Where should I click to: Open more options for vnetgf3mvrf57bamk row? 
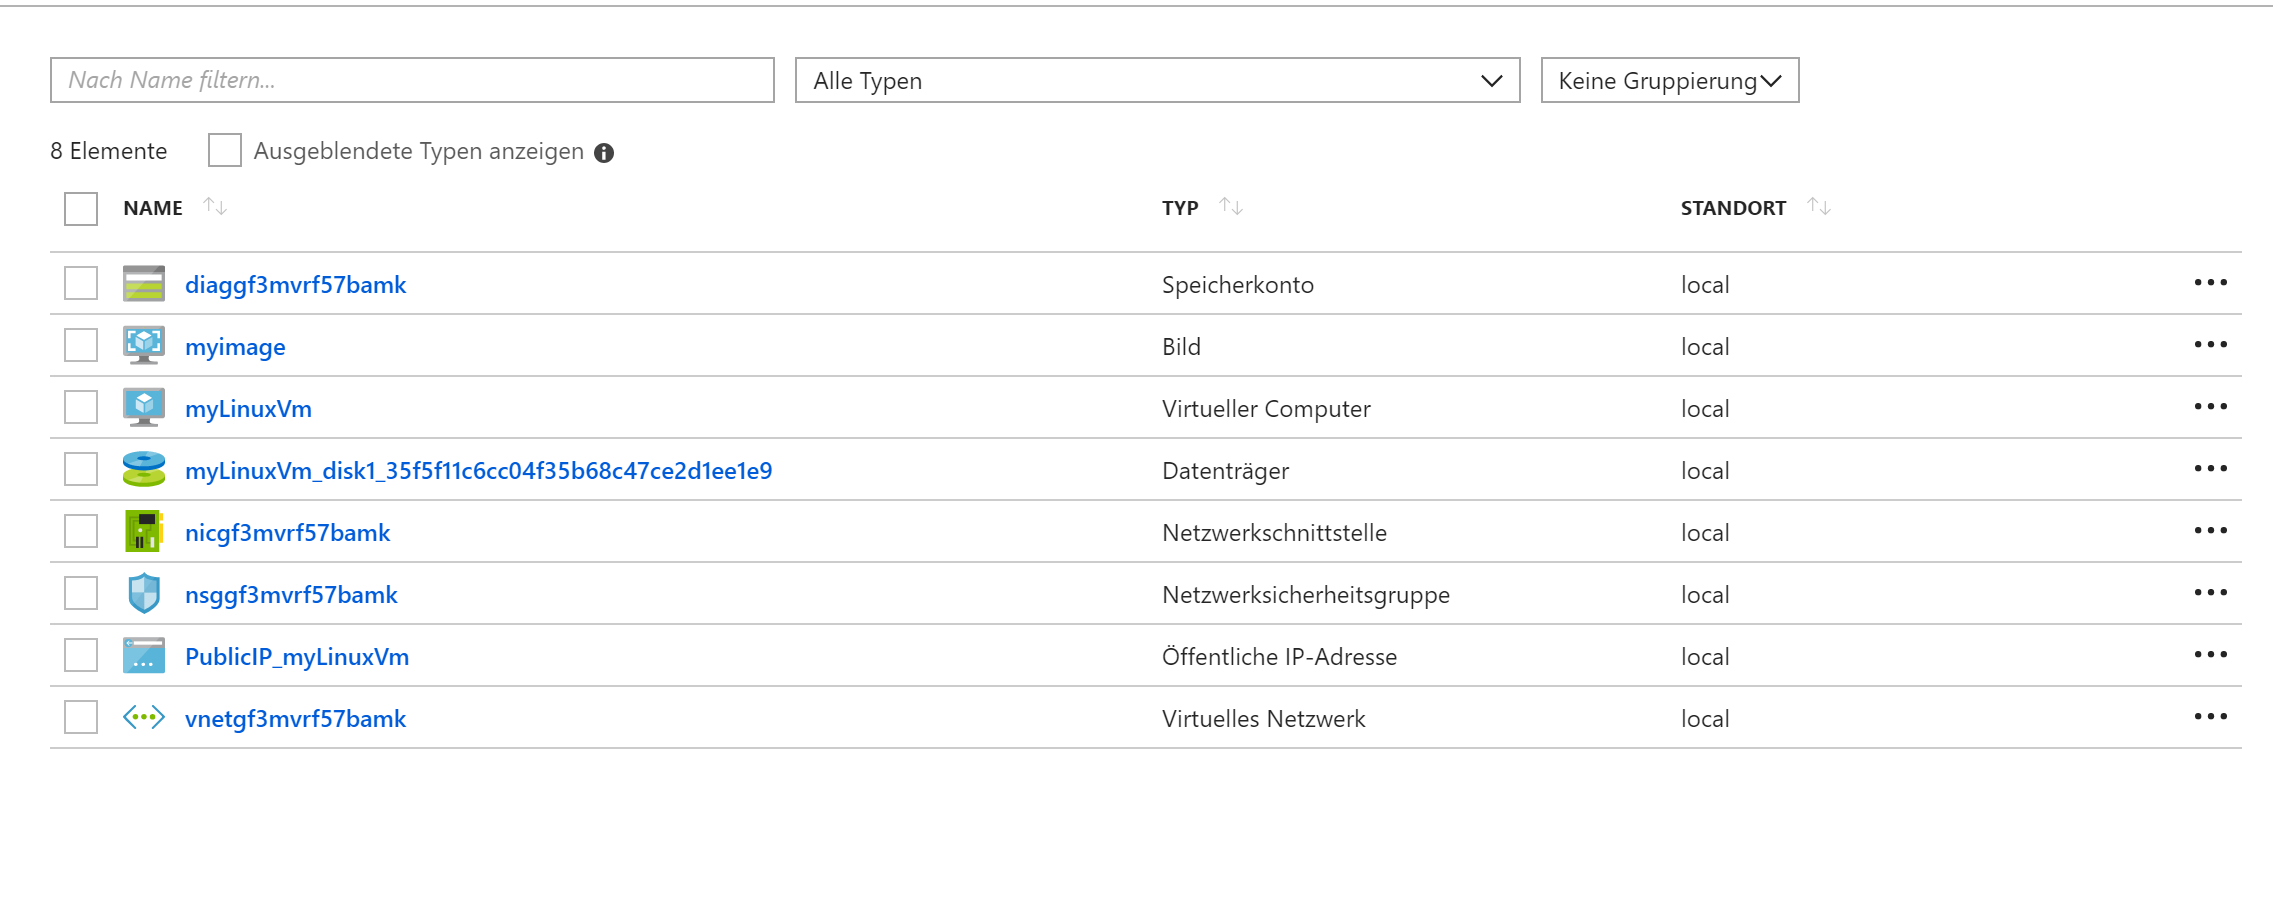point(2210,717)
